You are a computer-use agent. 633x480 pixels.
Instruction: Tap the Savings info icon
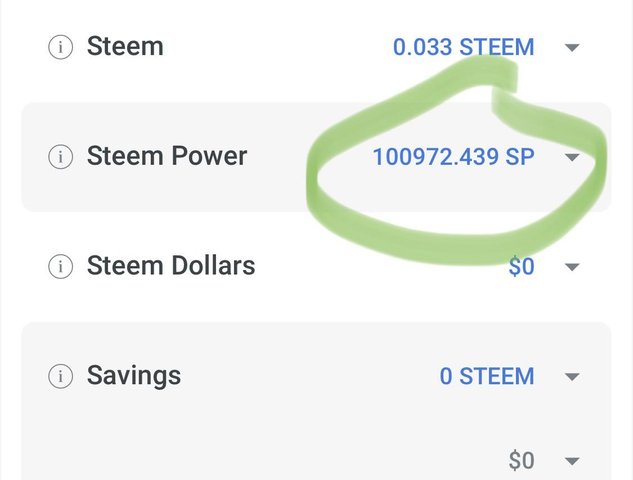pos(60,377)
